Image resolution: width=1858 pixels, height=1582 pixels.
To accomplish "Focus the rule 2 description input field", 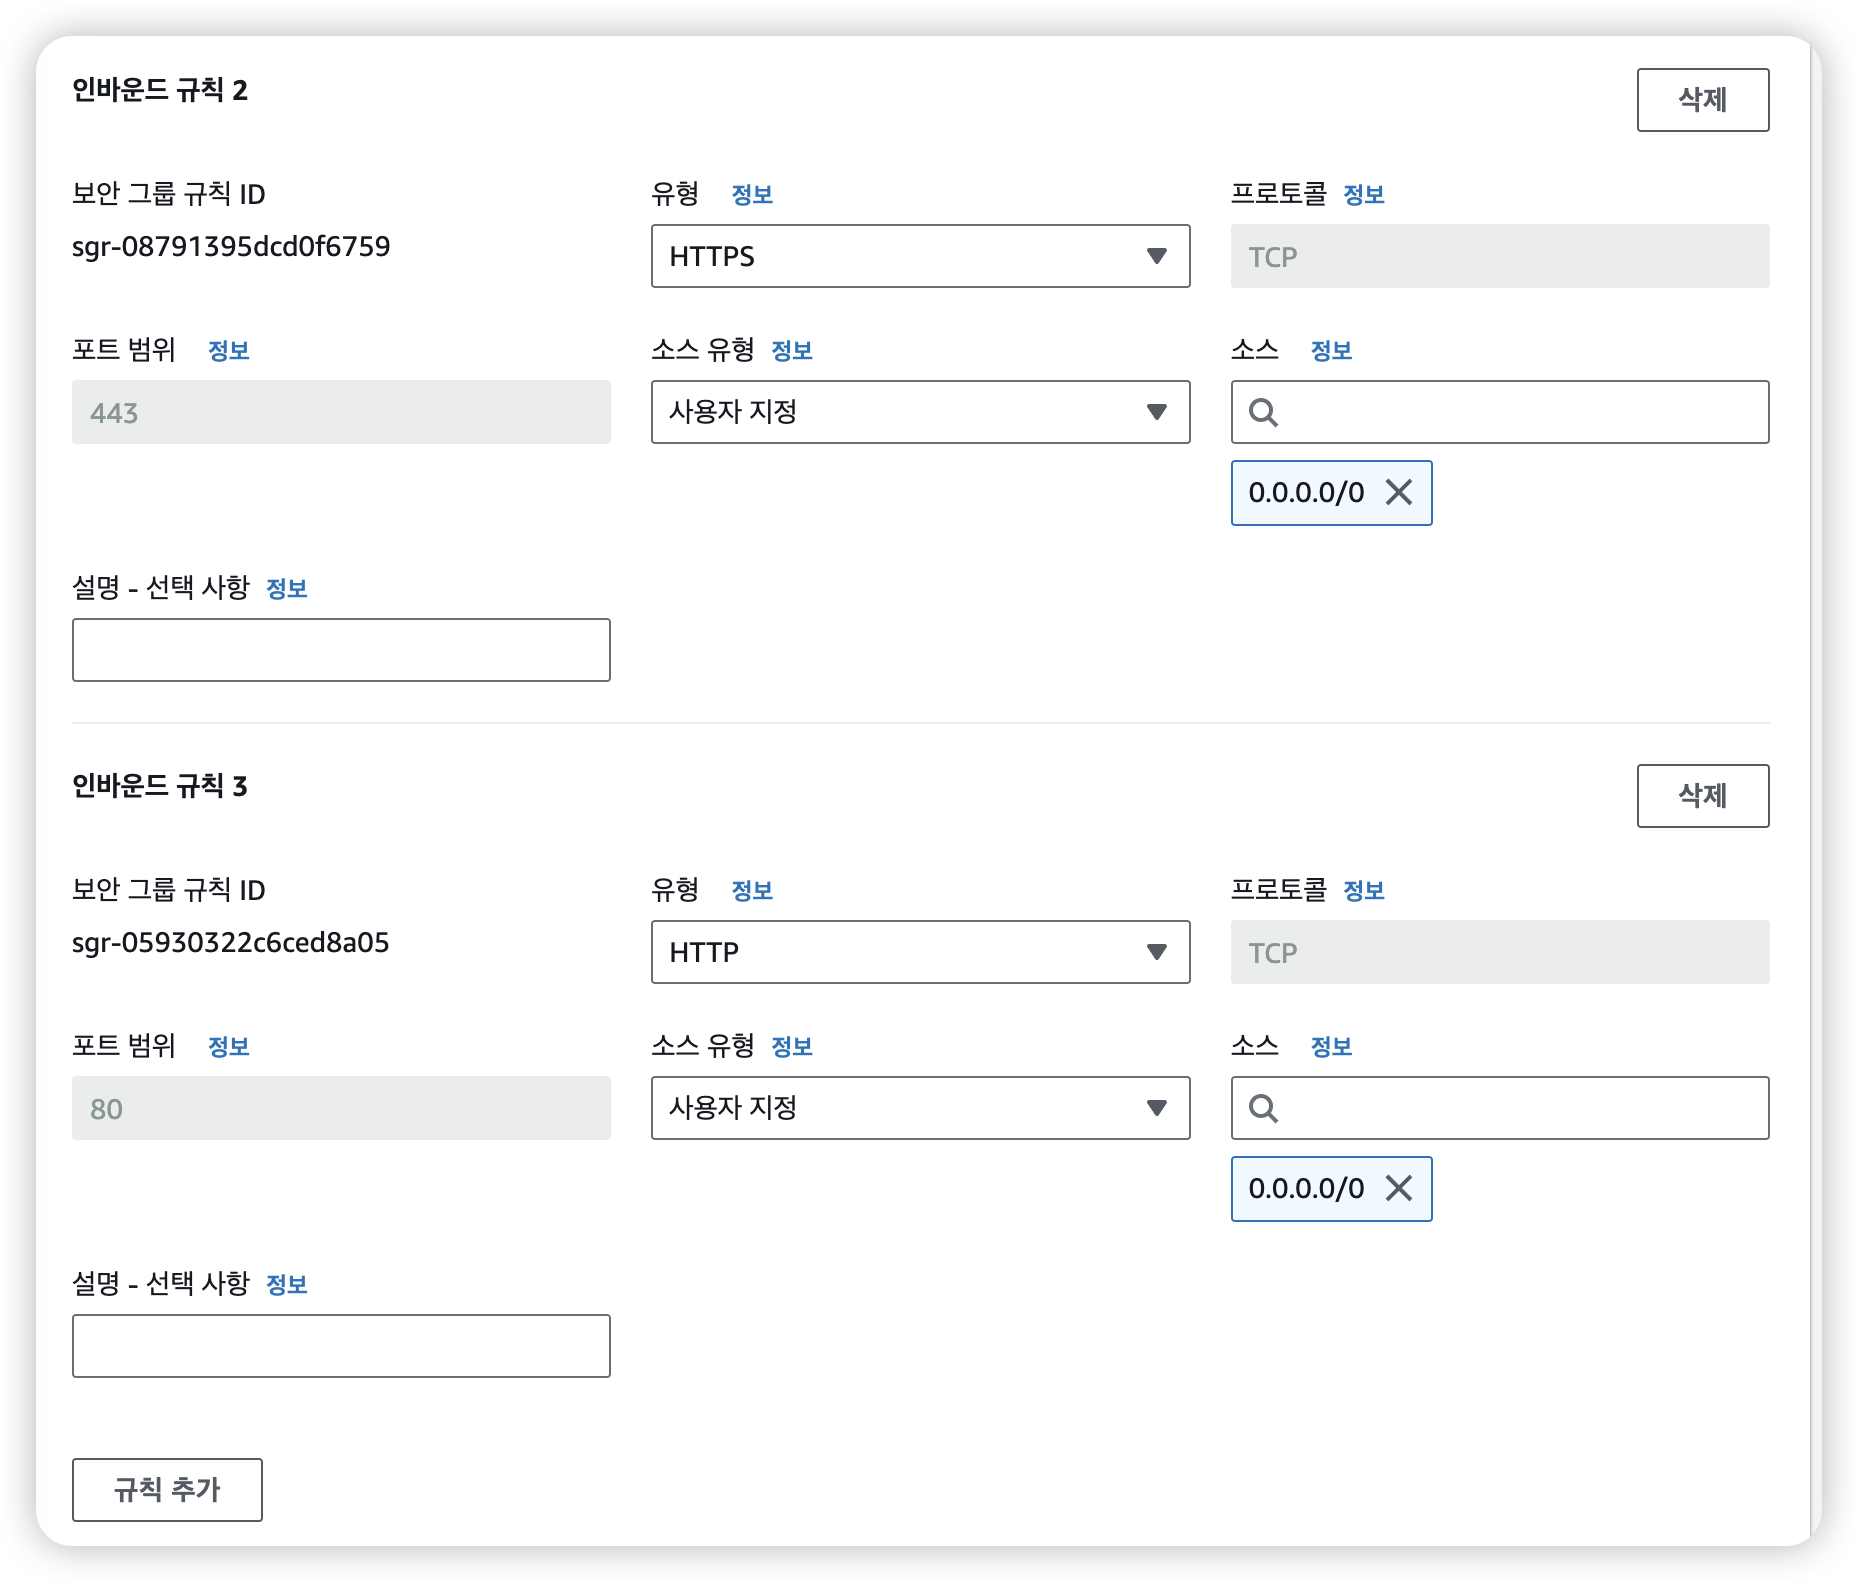I will click(x=341, y=650).
